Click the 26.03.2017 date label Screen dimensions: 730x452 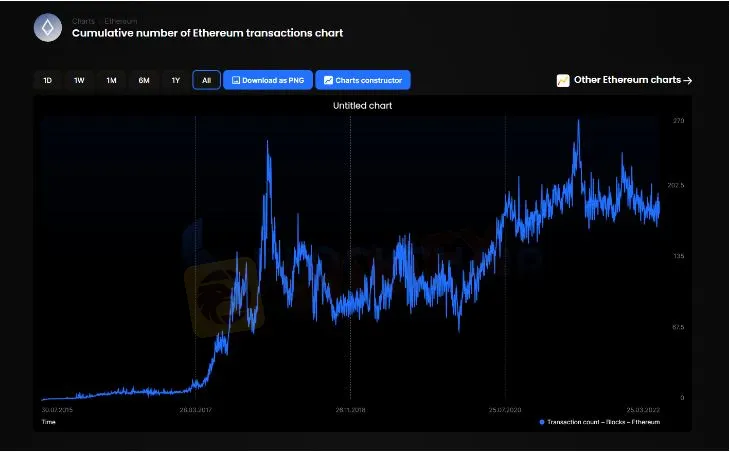point(196,410)
